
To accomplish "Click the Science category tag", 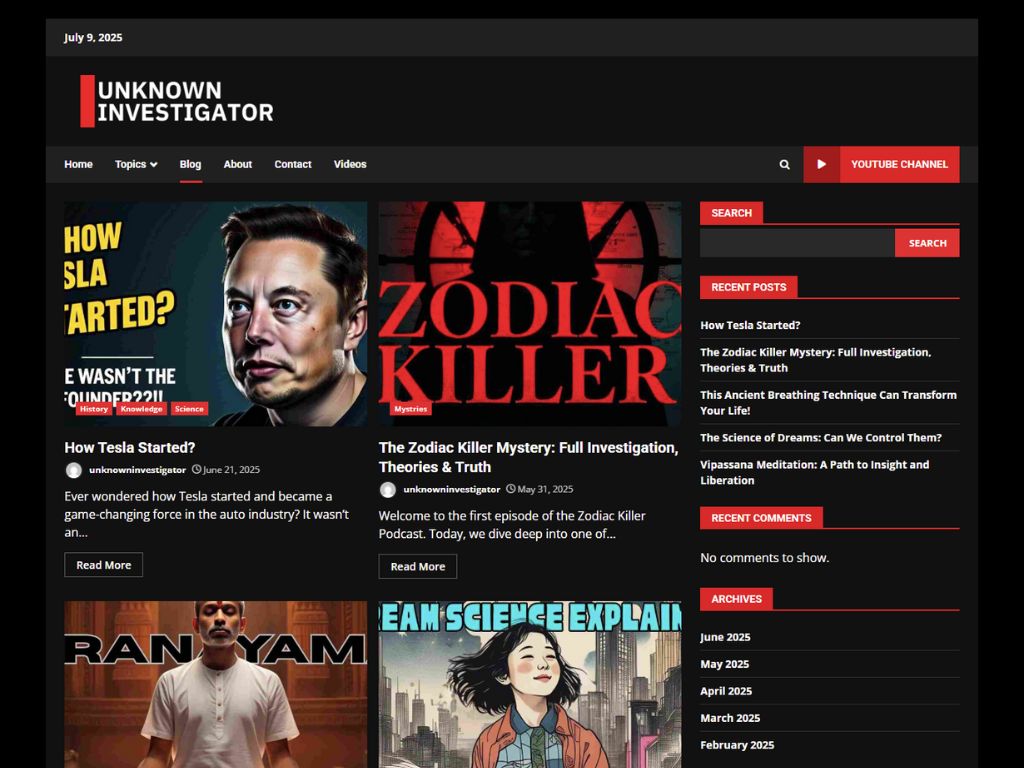I will pos(189,409).
